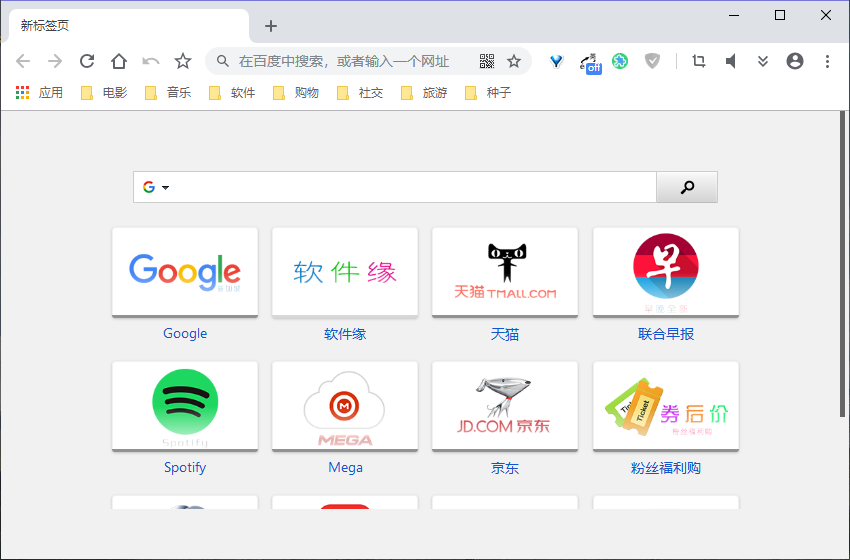Image resolution: width=850 pixels, height=560 pixels.
Task: Click the Spotify text link
Action: tap(185, 467)
